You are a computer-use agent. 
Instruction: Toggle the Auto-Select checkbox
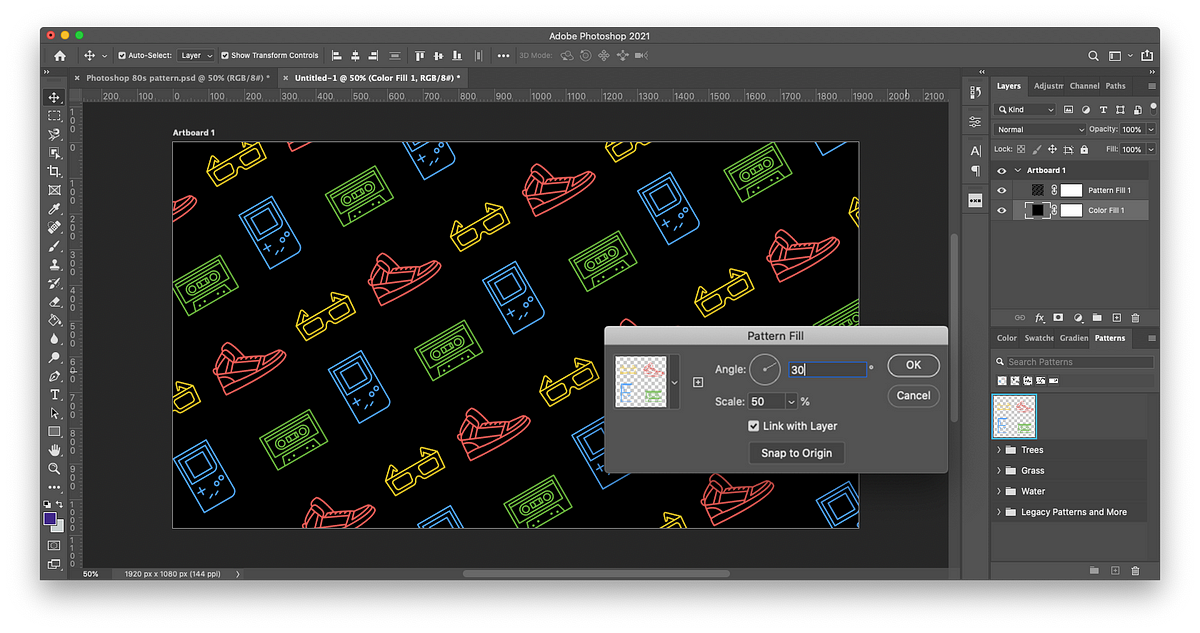pos(122,56)
